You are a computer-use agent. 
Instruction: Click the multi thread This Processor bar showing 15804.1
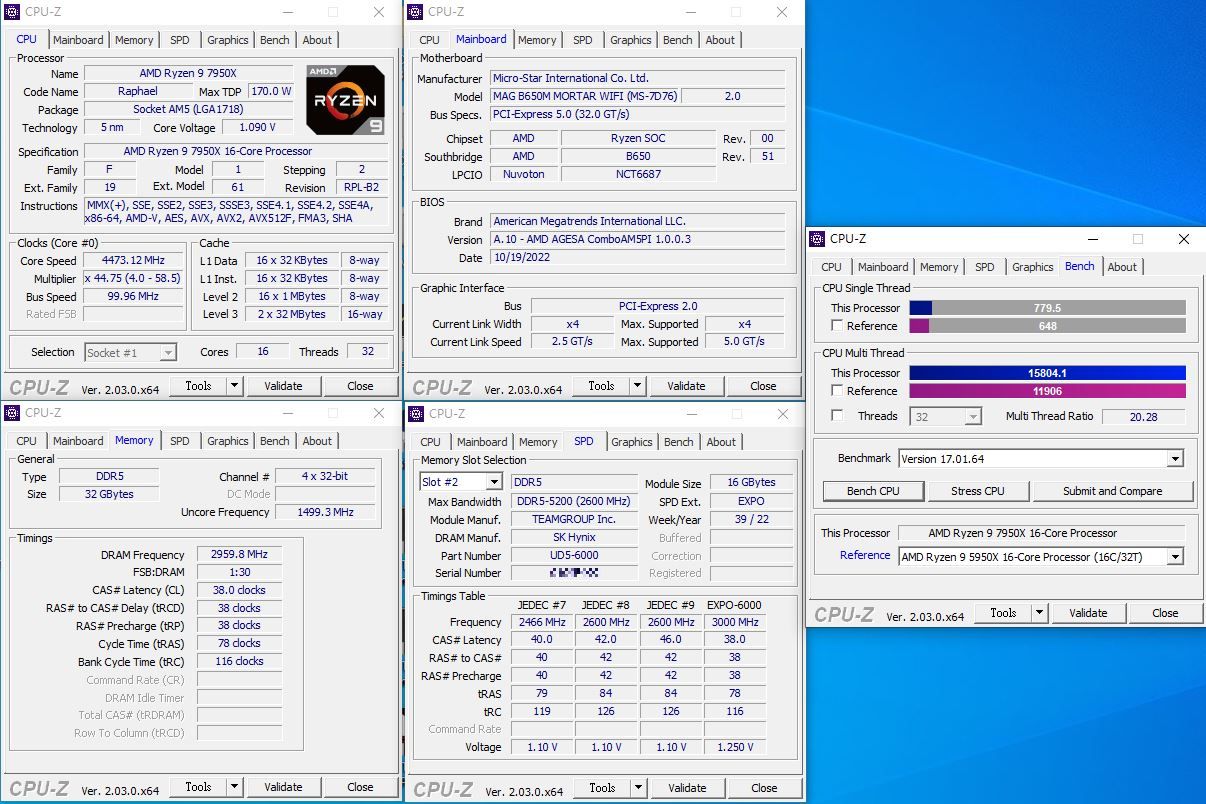(x=1047, y=373)
